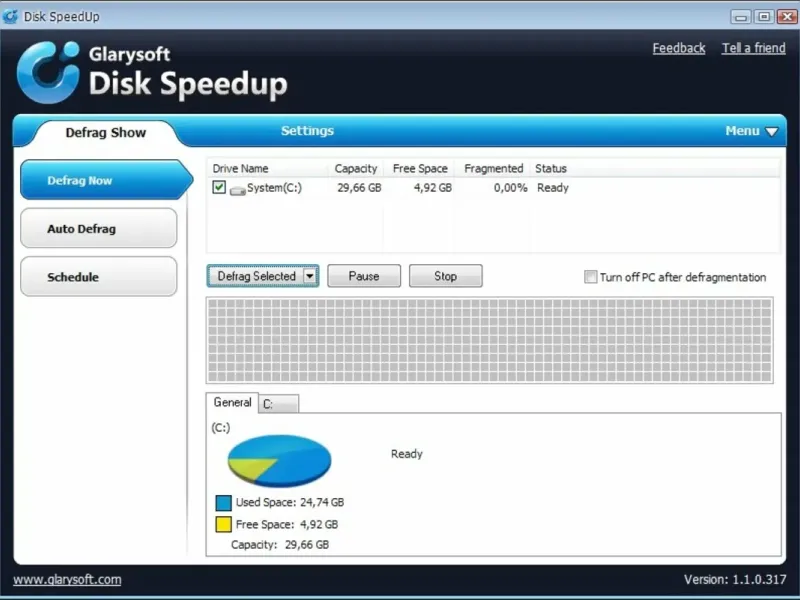The width and height of the screenshot is (800, 600).
Task: Visit the www.glarysoft.com link
Action: (x=67, y=580)
